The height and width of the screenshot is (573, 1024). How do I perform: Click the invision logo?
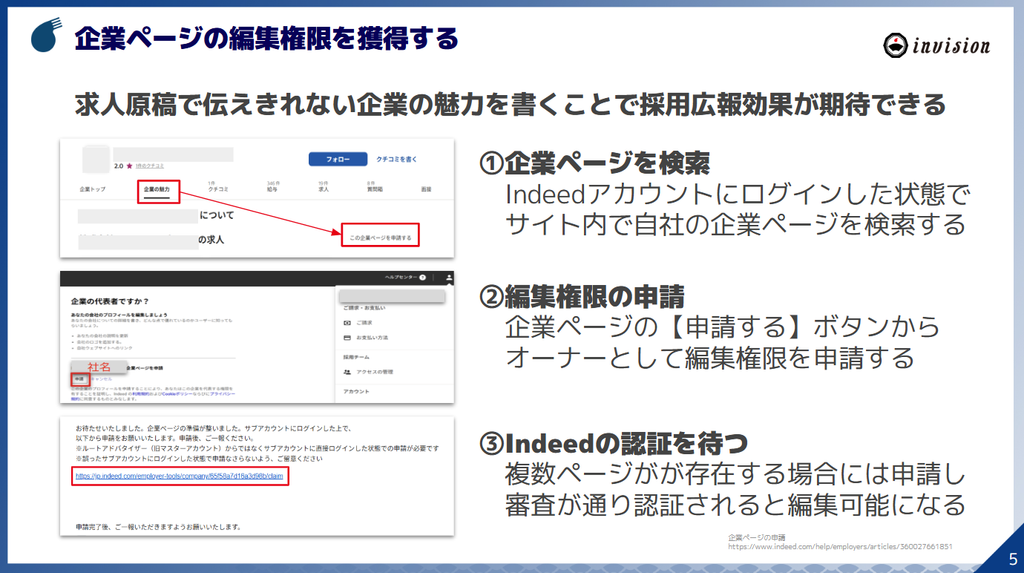tap(936, 45)
